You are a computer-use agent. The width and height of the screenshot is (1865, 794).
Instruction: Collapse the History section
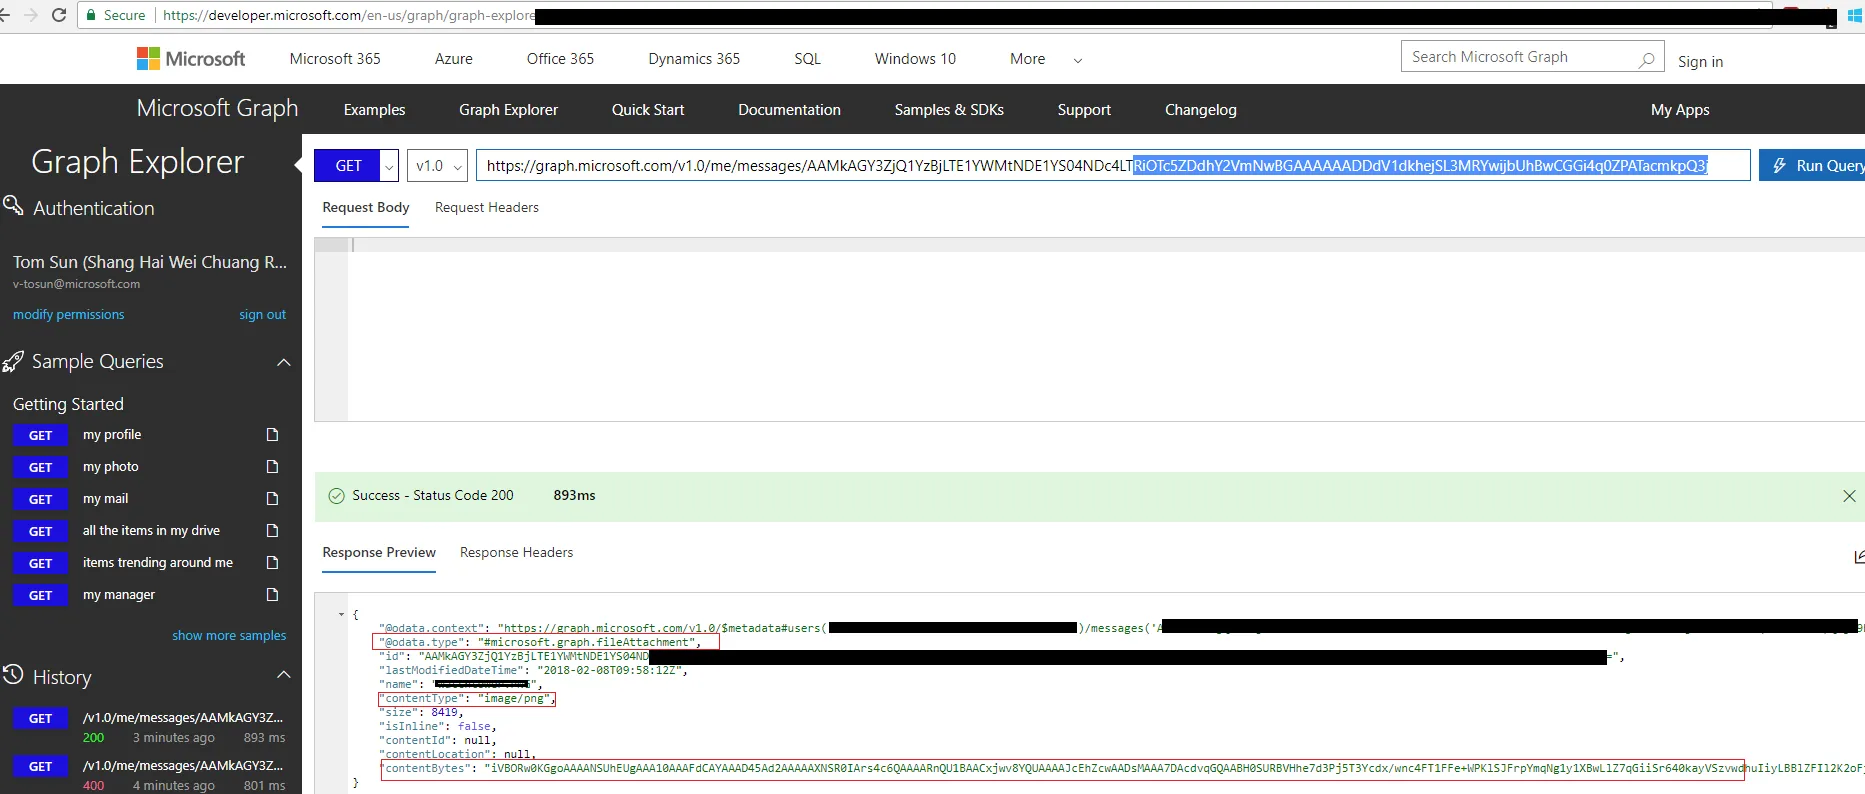[284, 675]
